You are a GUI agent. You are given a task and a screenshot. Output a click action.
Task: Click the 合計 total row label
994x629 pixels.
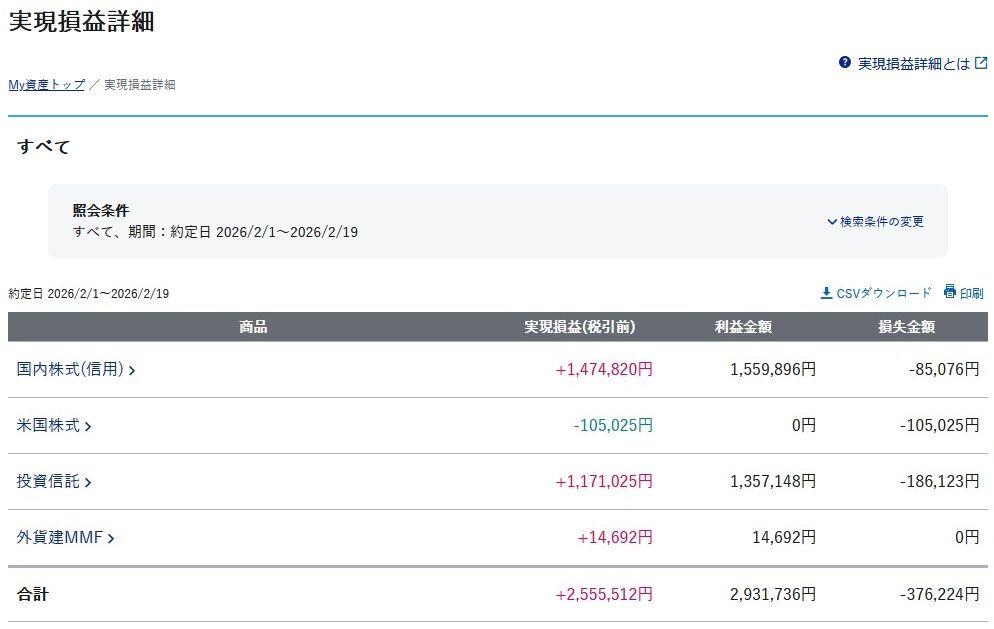32,594
